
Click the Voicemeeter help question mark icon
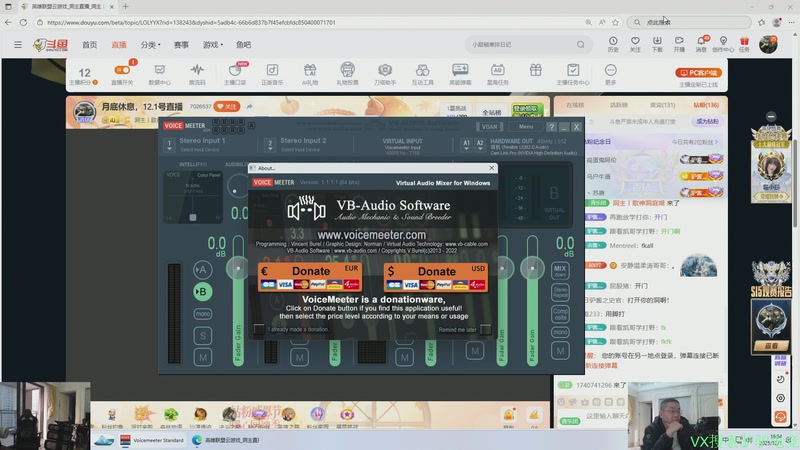coord(552,127)
